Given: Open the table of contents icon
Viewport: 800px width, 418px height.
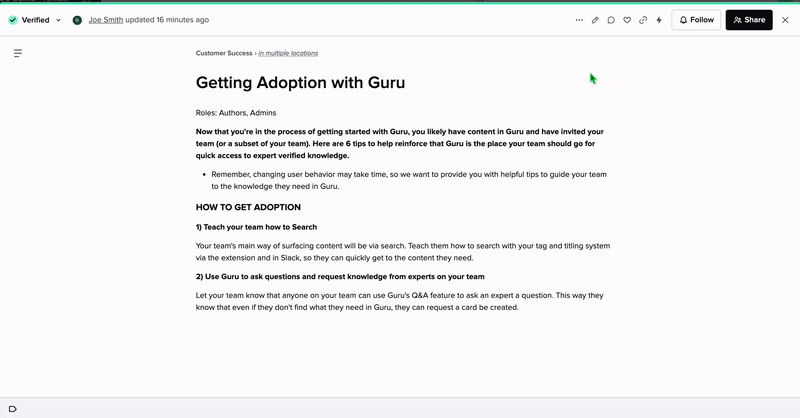Looking at the screenshot, I should pyautogui.click(x=18, y=53).
